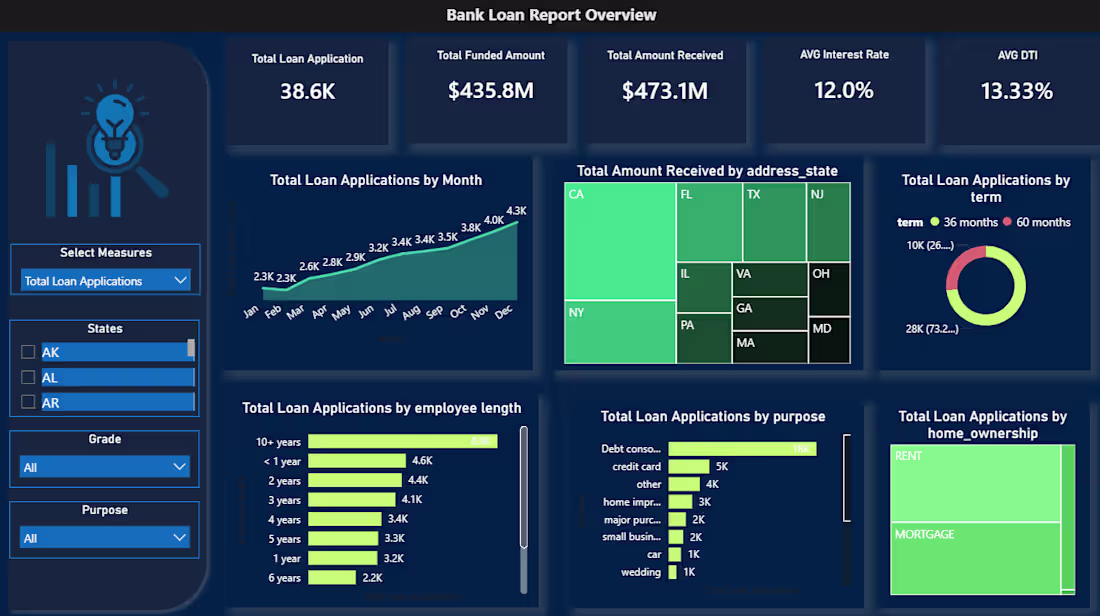Select the Debt consolidation bar in purpose chart
The image size is (1100, 616).
(x=740, y=449)
